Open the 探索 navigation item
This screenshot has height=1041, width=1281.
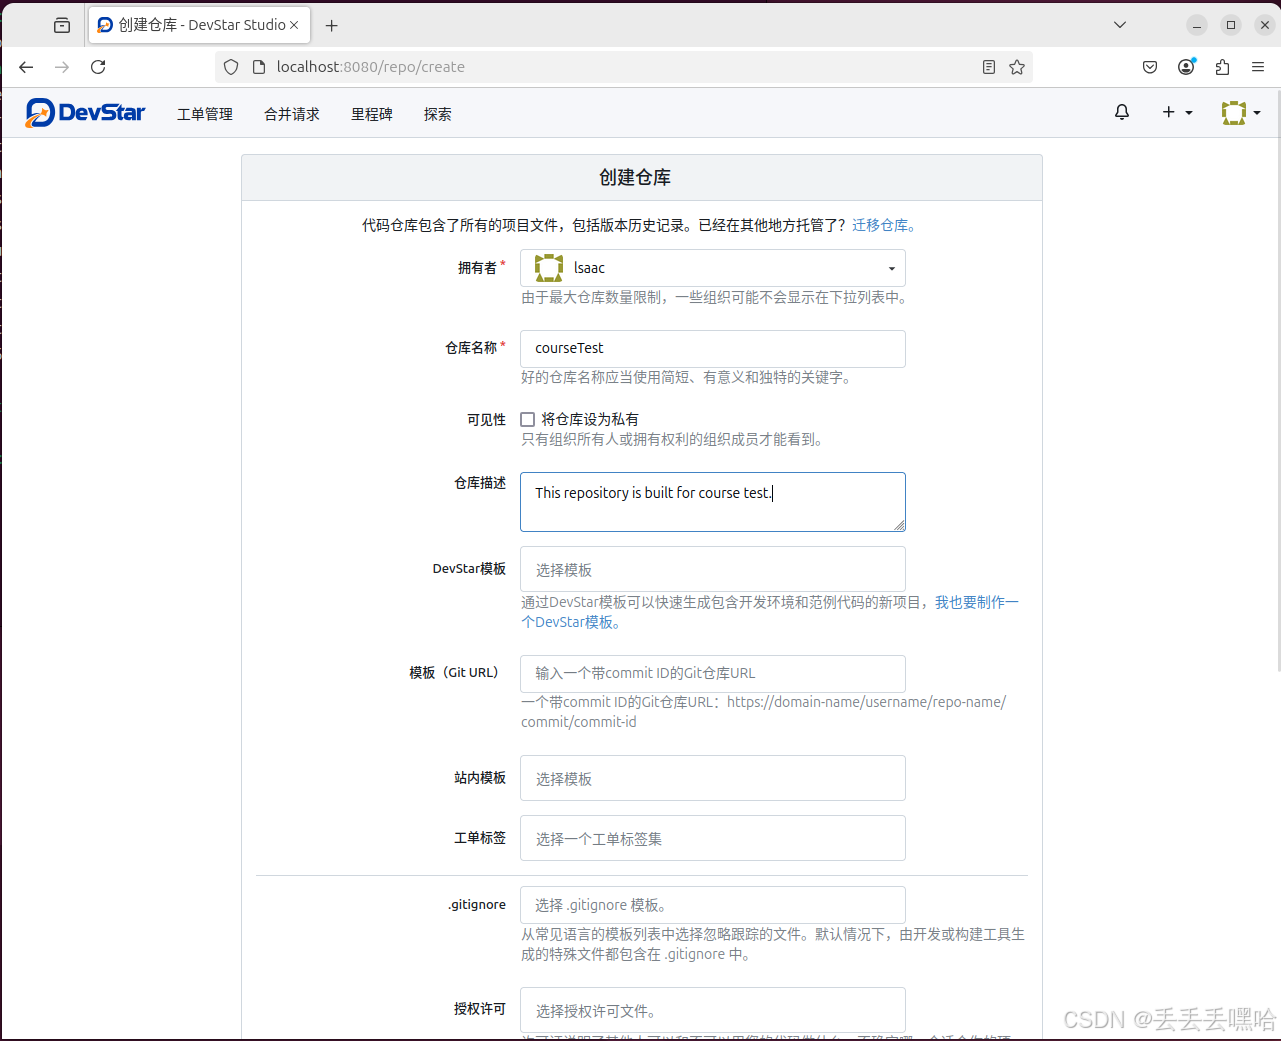coord(437,114)
